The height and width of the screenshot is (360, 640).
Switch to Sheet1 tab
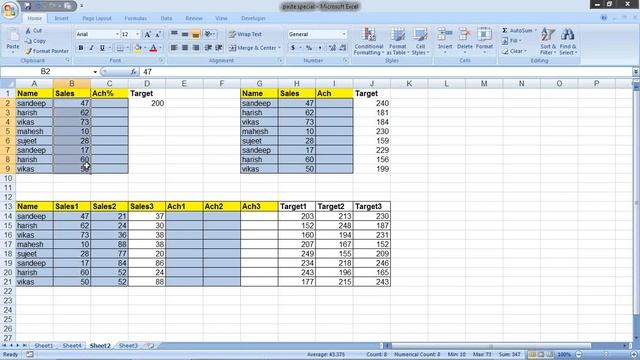pyautogui.click(x=43, y=346)
